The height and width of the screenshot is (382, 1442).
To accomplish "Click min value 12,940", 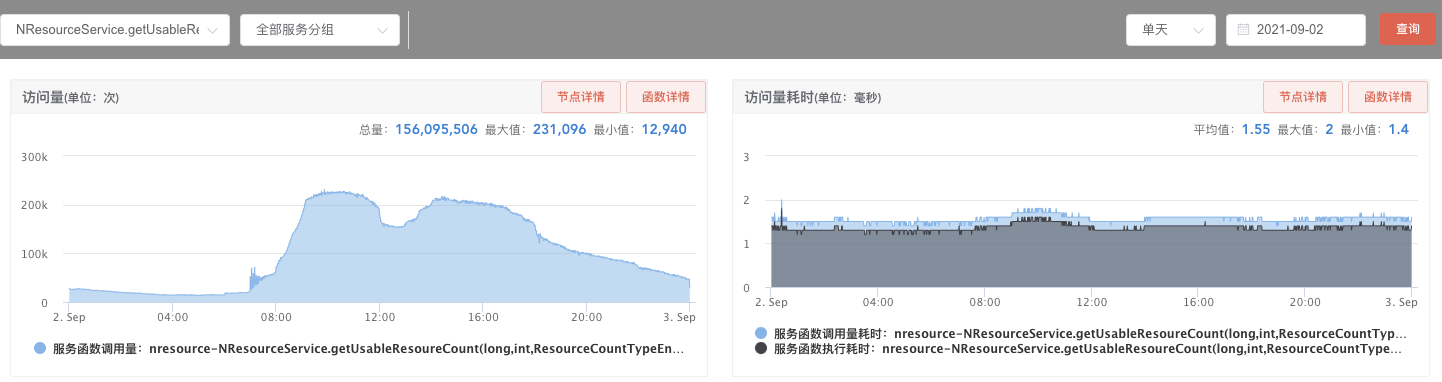I will 664,129.
